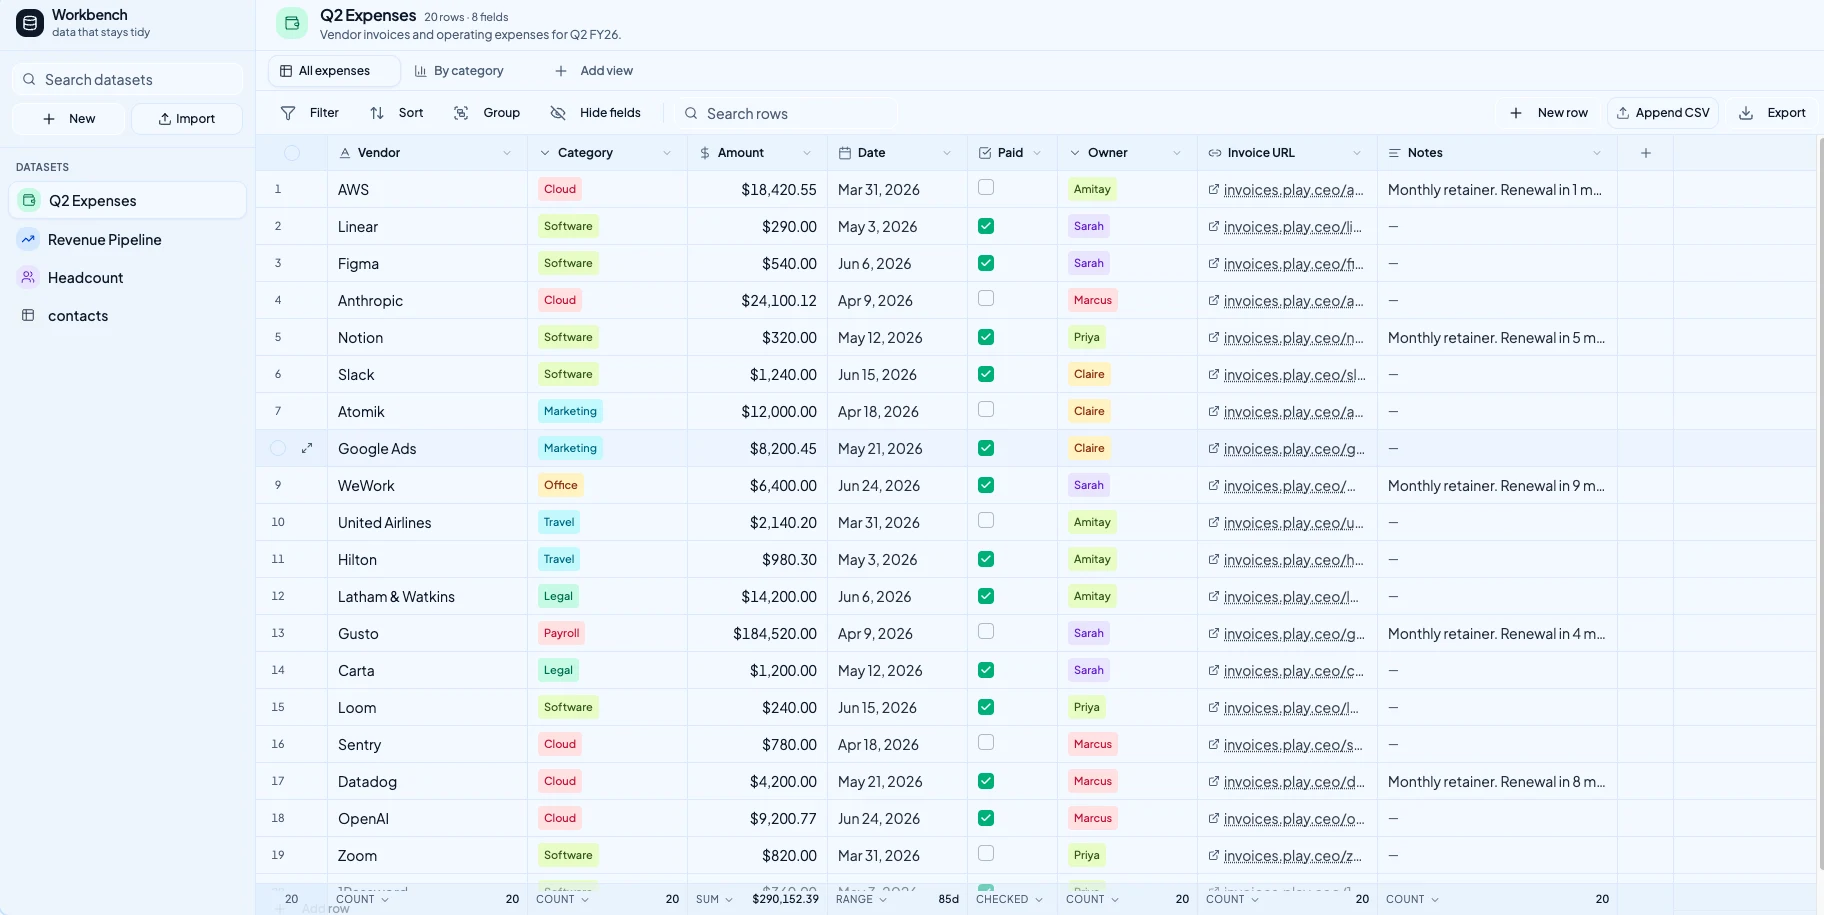Click the Invoice URL column link icon
This screenshot has height=915, width=1824.
coord(1215,153)
